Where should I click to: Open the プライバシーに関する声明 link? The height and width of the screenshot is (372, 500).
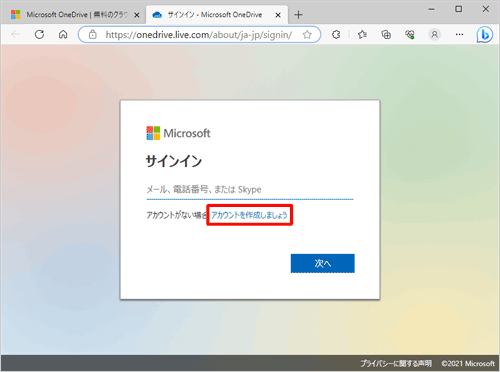click(396, 363)
